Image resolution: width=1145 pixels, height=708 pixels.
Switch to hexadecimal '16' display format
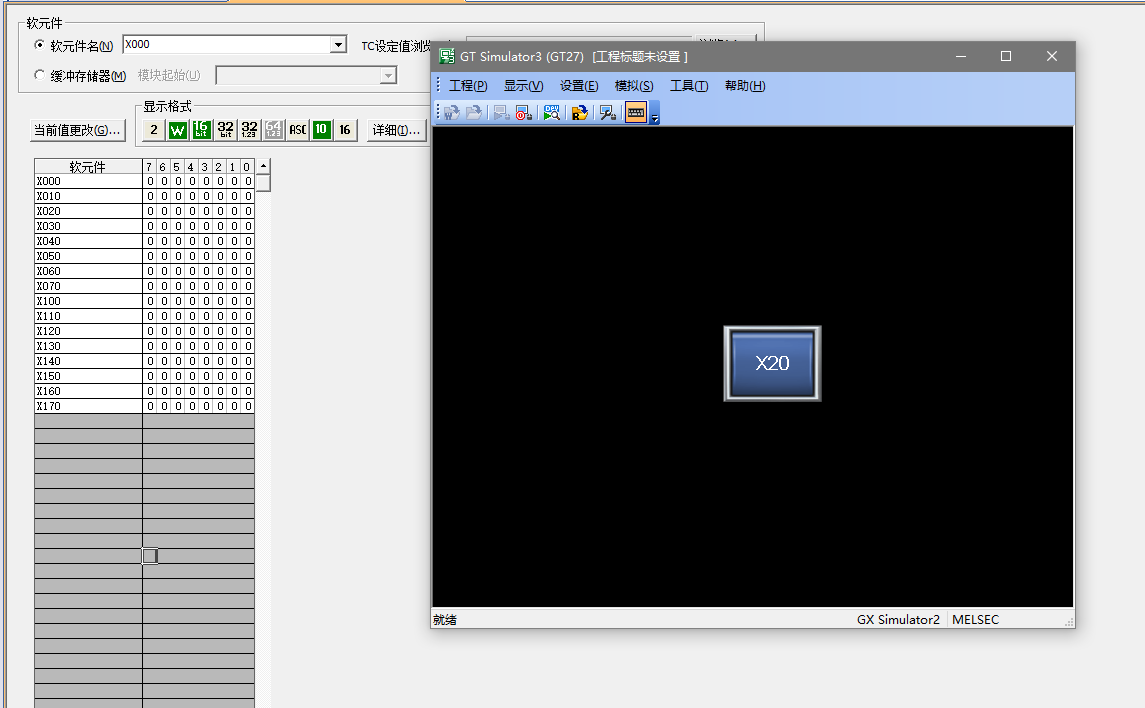345,130
